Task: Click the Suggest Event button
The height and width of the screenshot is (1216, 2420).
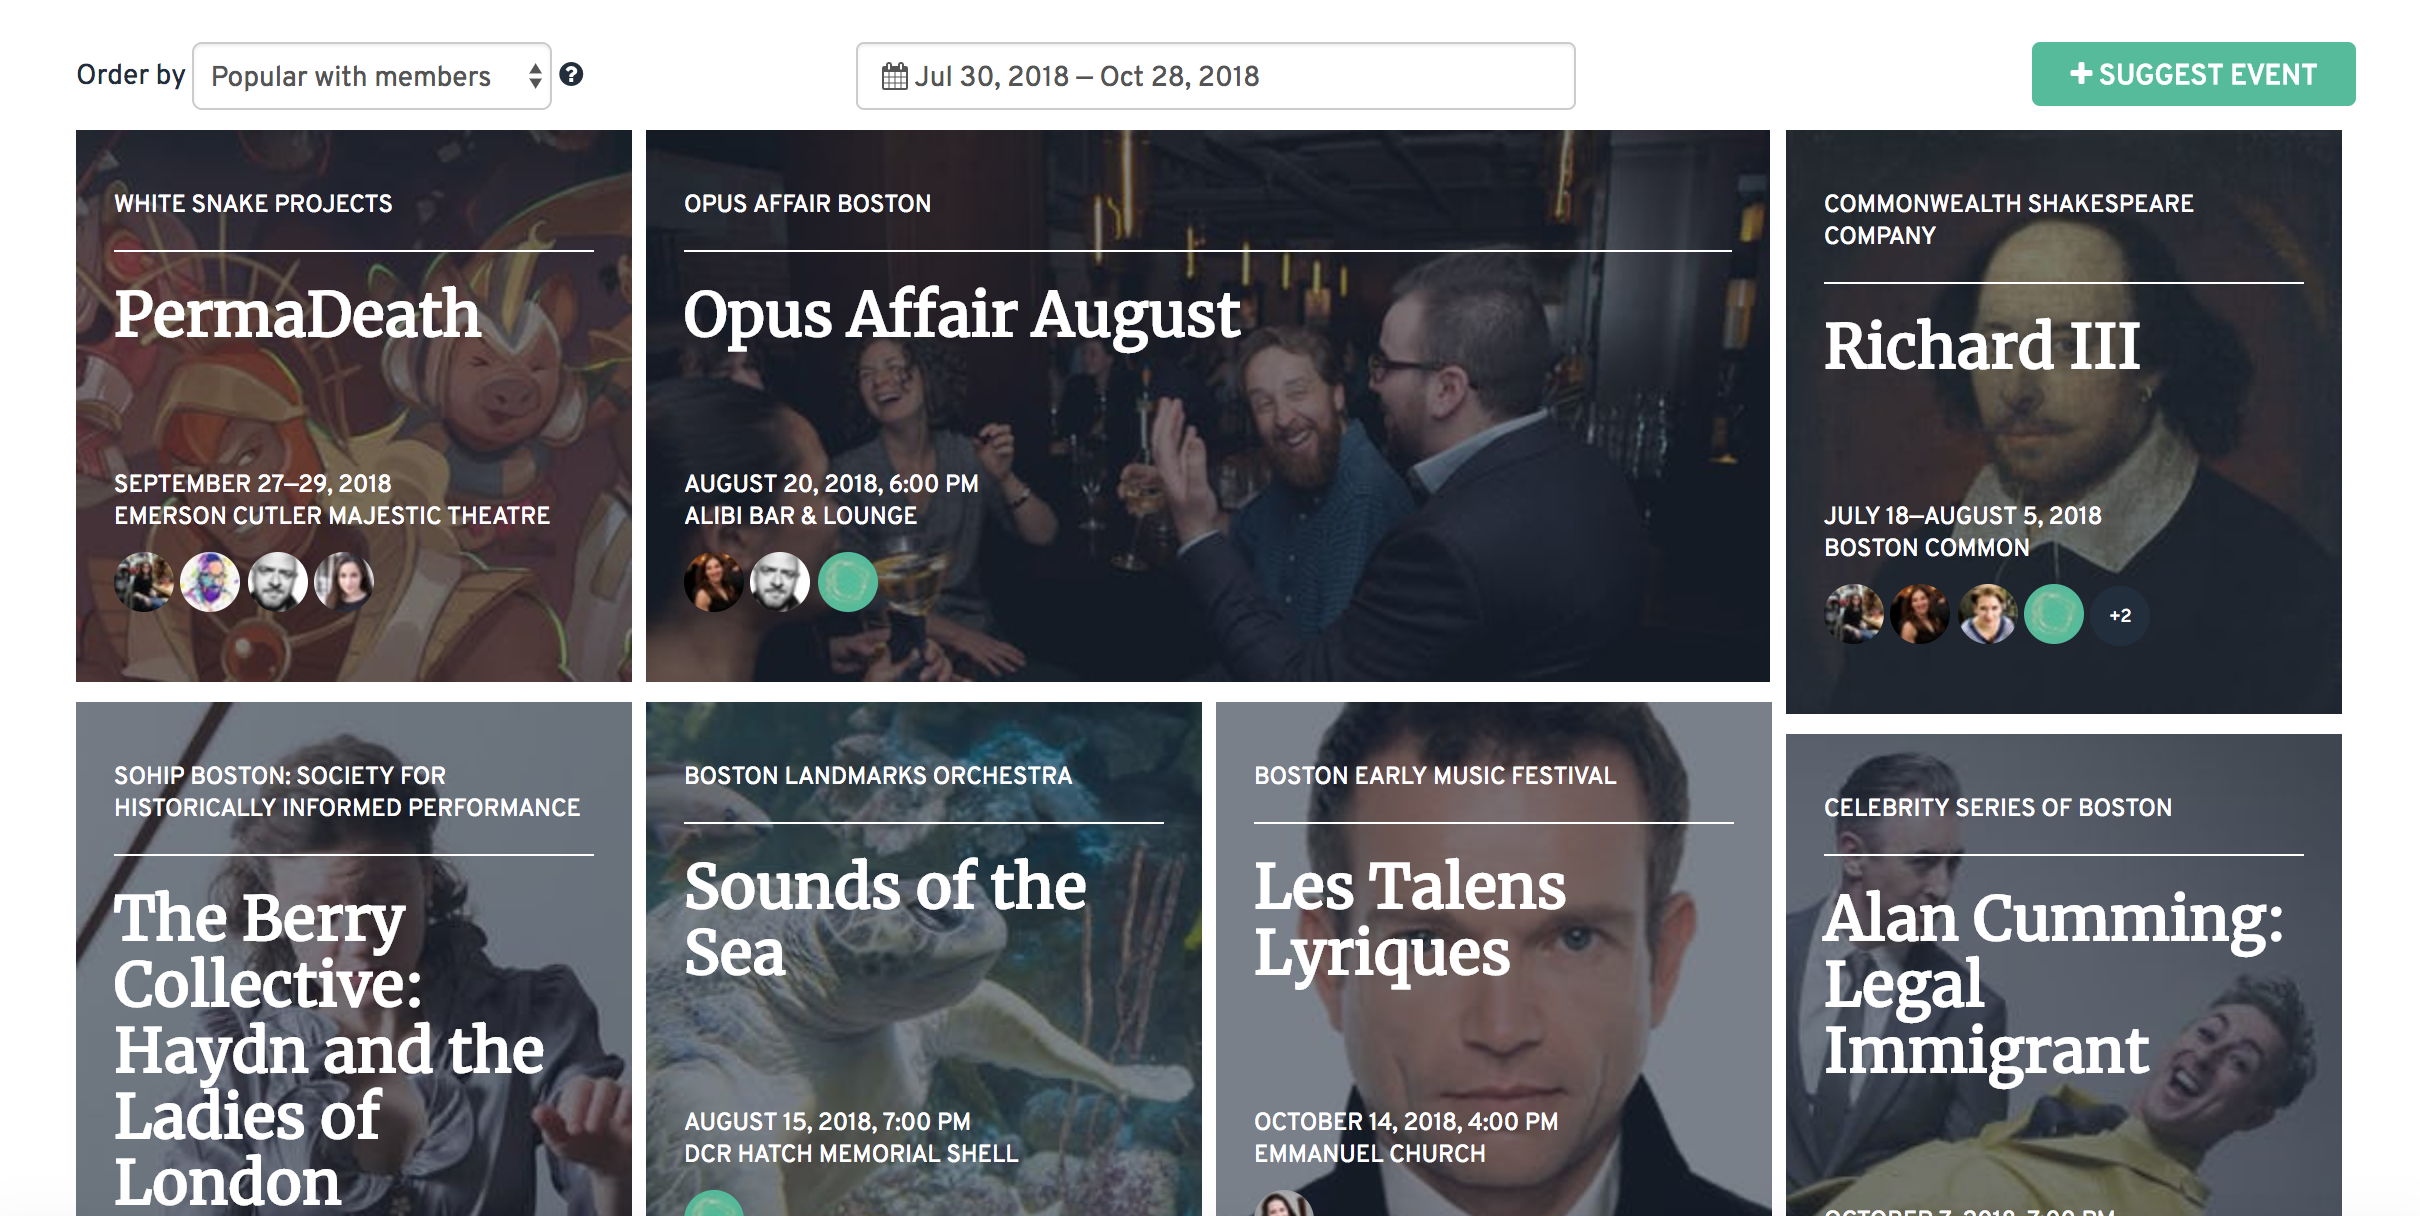Action: [2193, 74]
